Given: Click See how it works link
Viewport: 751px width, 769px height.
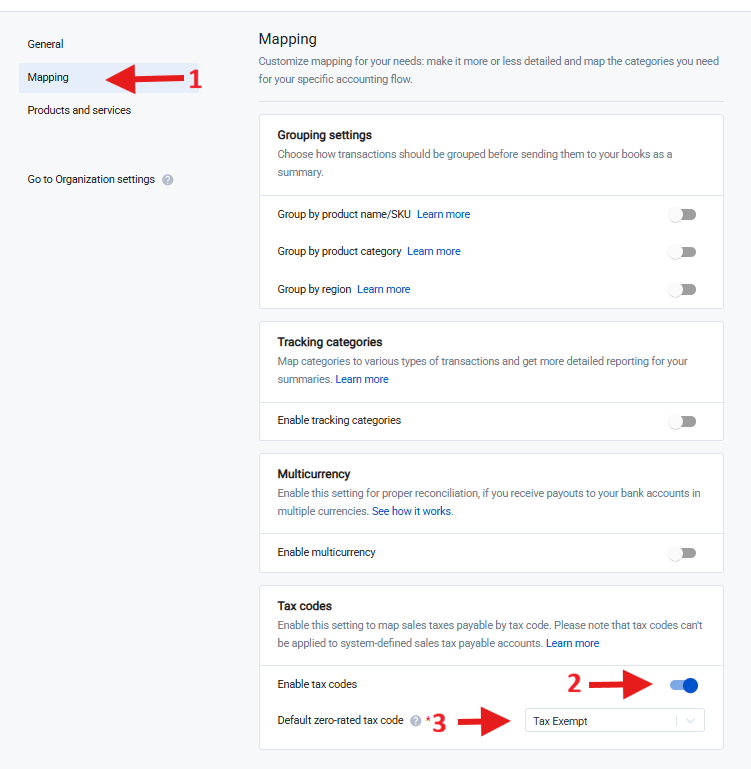Looking at the screenshot, I should pyautogui.click(x=412, y=511).
